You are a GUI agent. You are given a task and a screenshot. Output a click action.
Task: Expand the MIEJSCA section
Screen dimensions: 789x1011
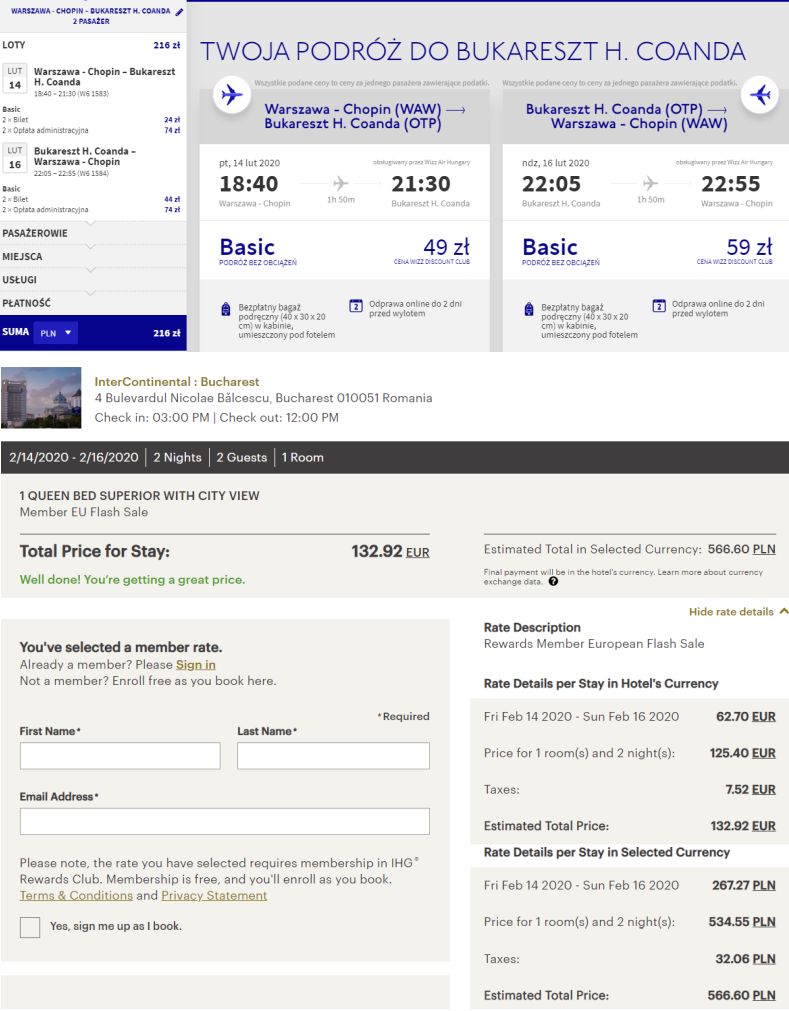pyautogui.click(x=22, y=256)
